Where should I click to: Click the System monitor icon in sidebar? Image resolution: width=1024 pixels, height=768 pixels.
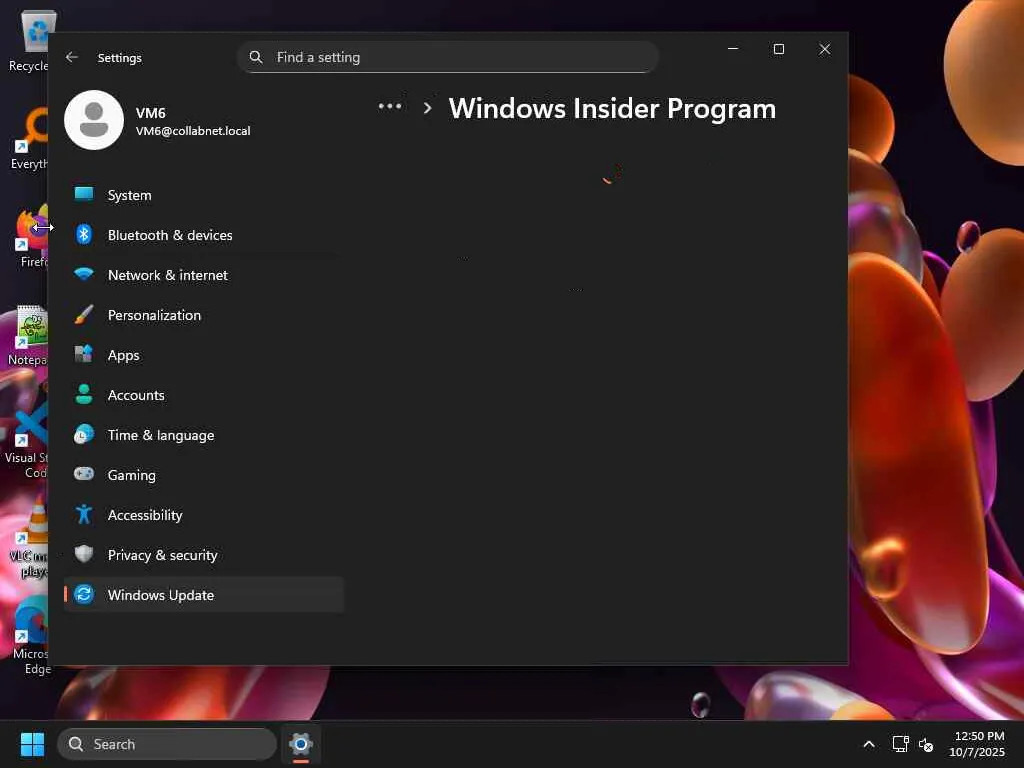pos(84,194)
